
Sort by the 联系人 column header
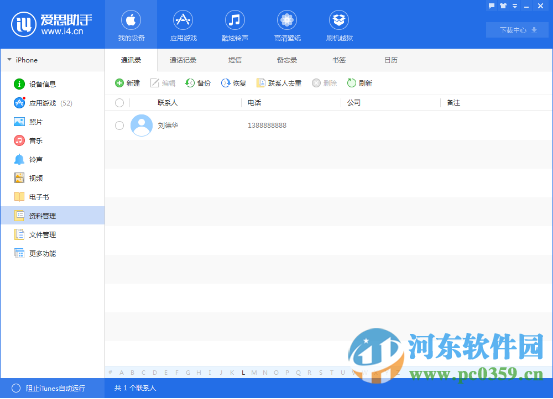click(x=167, y=103)
